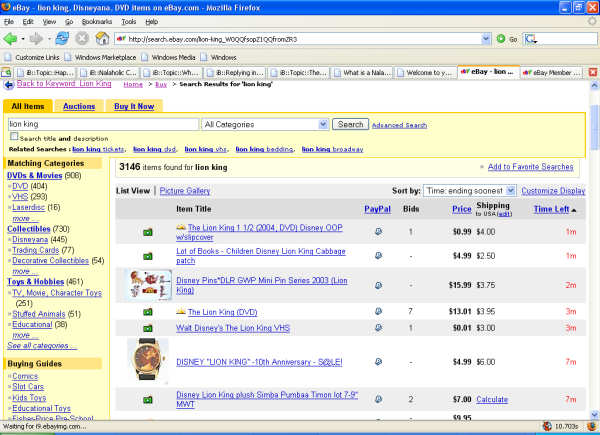Click PayPal icon in 10th Anniversary watch row
This screenshot has height=435, width=600.
[x=378, y=362]
